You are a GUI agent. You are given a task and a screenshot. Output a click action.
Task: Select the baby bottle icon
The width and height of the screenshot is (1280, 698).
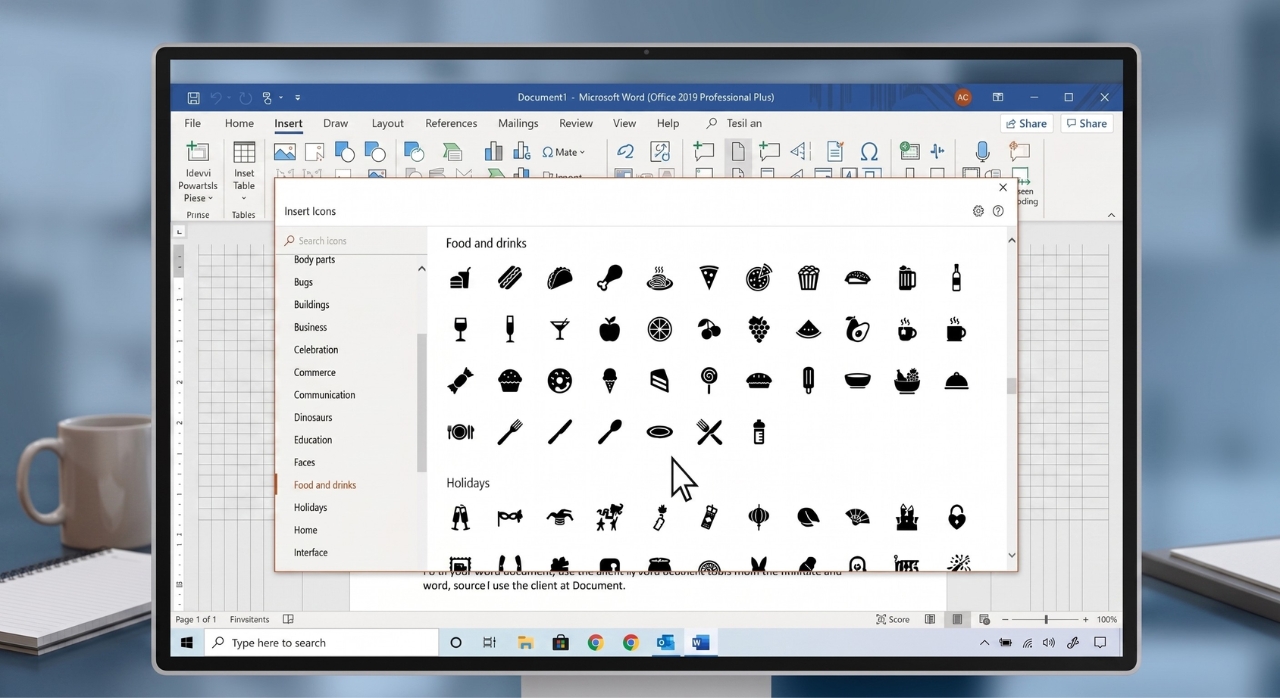(x=759, y=432)
